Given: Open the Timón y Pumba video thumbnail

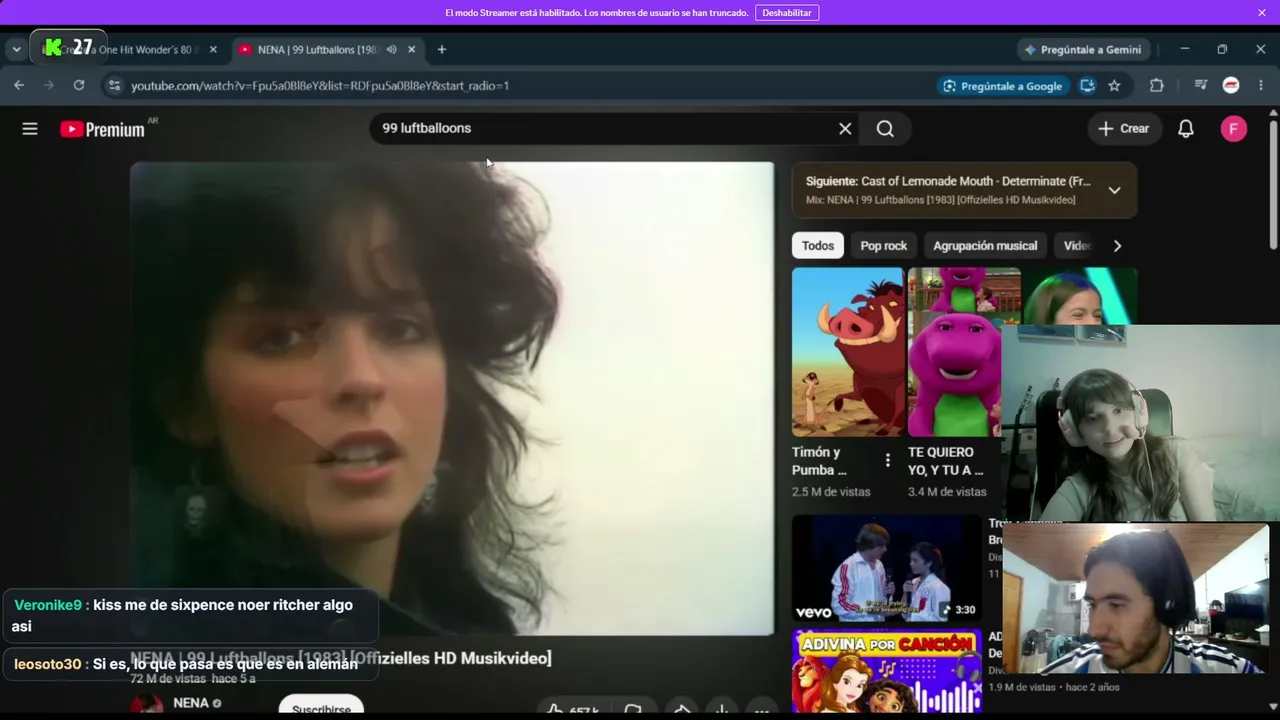Looking at the screenshot, I should click(847, 352).
